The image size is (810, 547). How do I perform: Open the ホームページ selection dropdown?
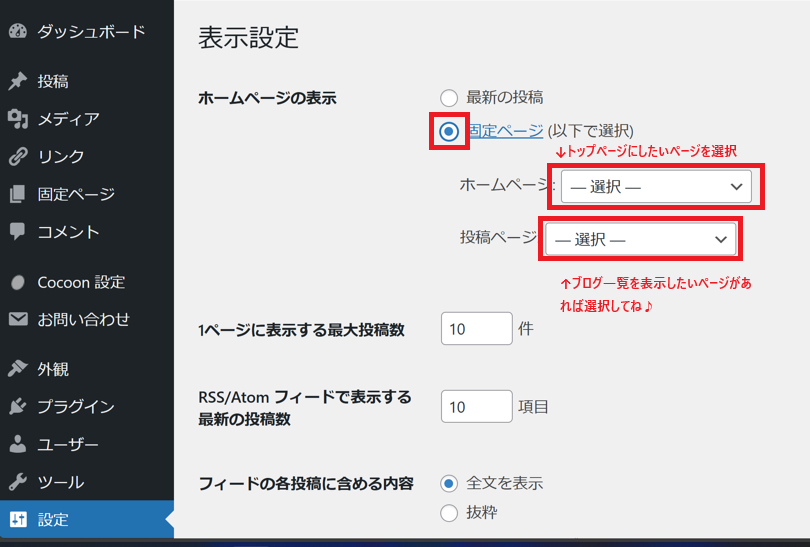pos(655,187)
